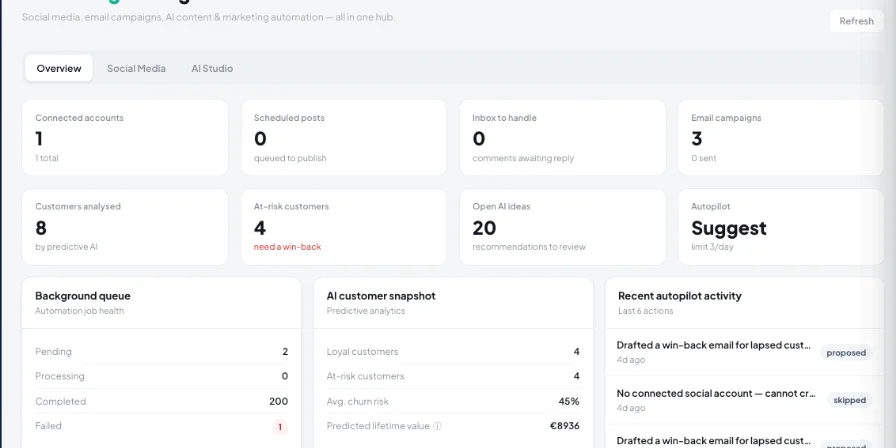Click the Background queue heading
Screen dimensions: 896x448
[83, 296]
